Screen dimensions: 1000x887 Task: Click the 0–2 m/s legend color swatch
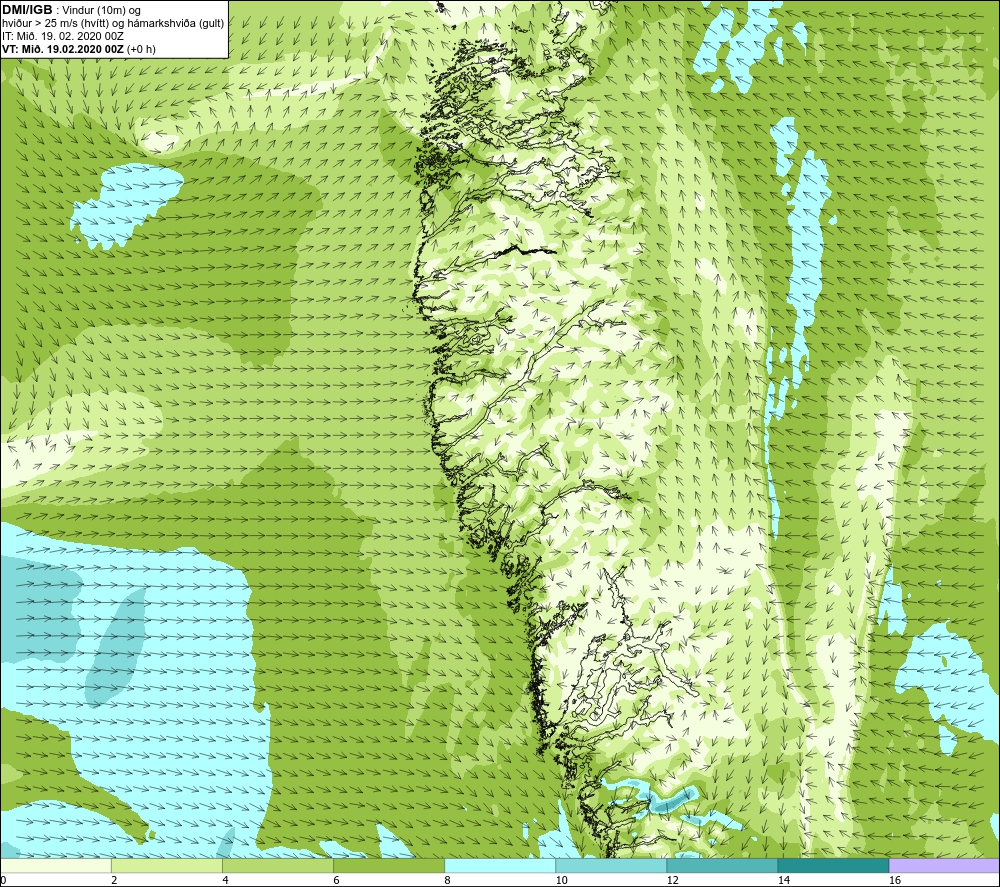(x=56, y=866)
